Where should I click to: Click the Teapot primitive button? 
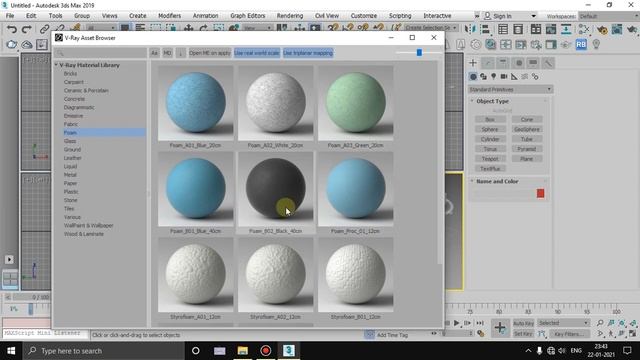[490, 158]
